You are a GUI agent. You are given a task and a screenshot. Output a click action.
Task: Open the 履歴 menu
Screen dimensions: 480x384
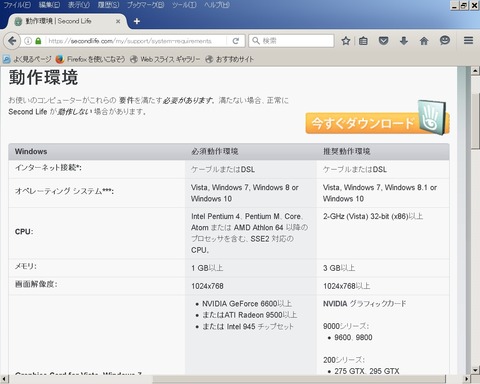109,5
